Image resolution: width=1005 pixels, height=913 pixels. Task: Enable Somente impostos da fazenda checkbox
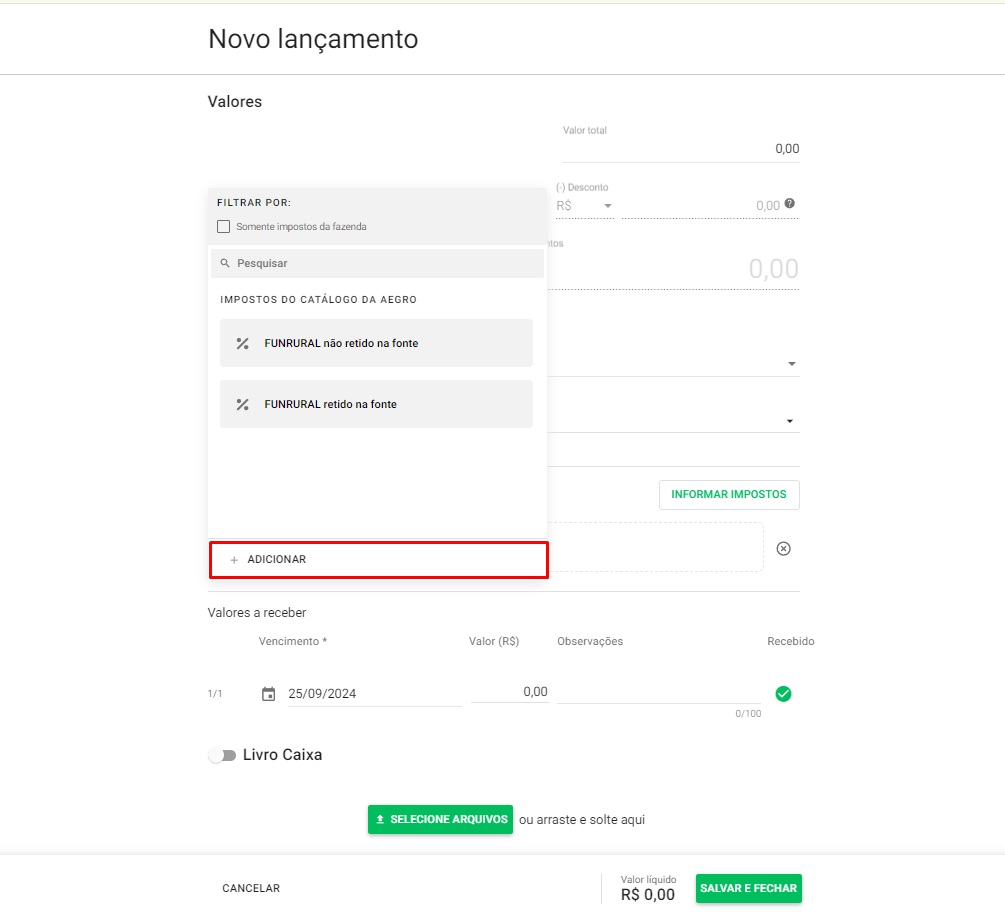coord(224,227)
